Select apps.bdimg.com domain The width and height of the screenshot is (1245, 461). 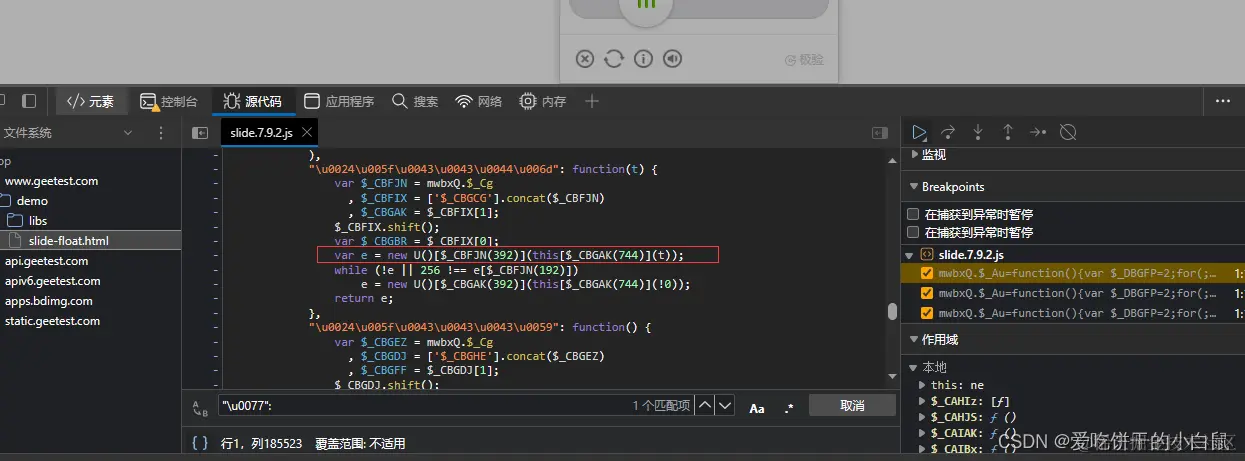coord(49,301)
